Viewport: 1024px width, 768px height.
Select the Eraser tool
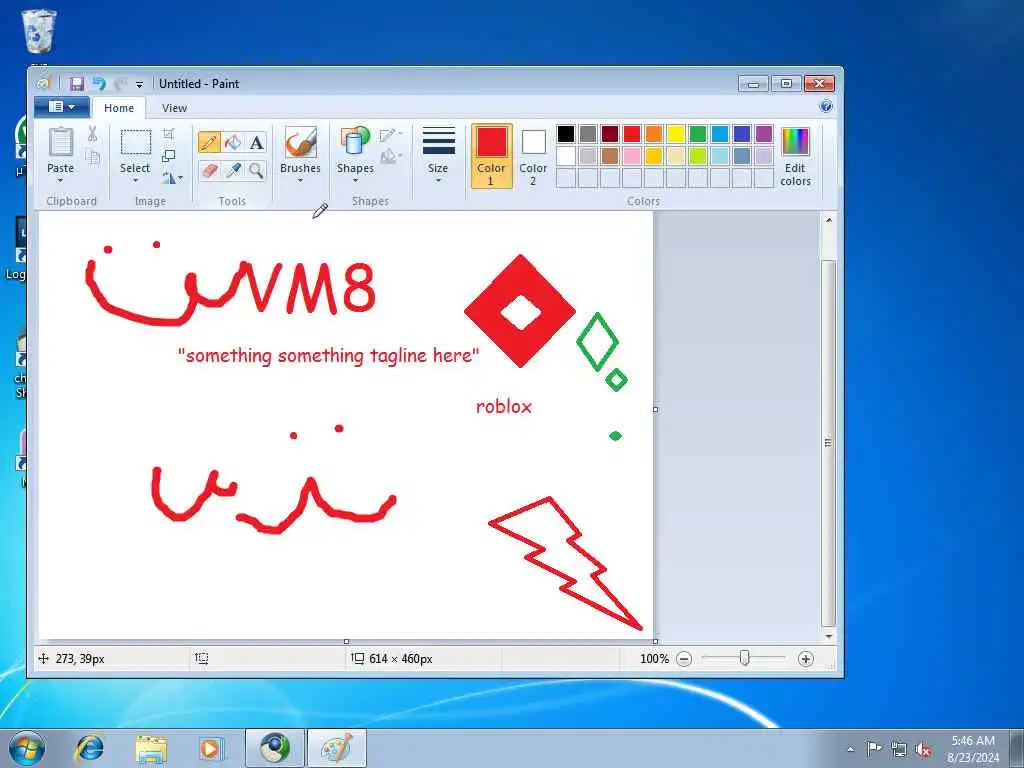tap(209, 170)
